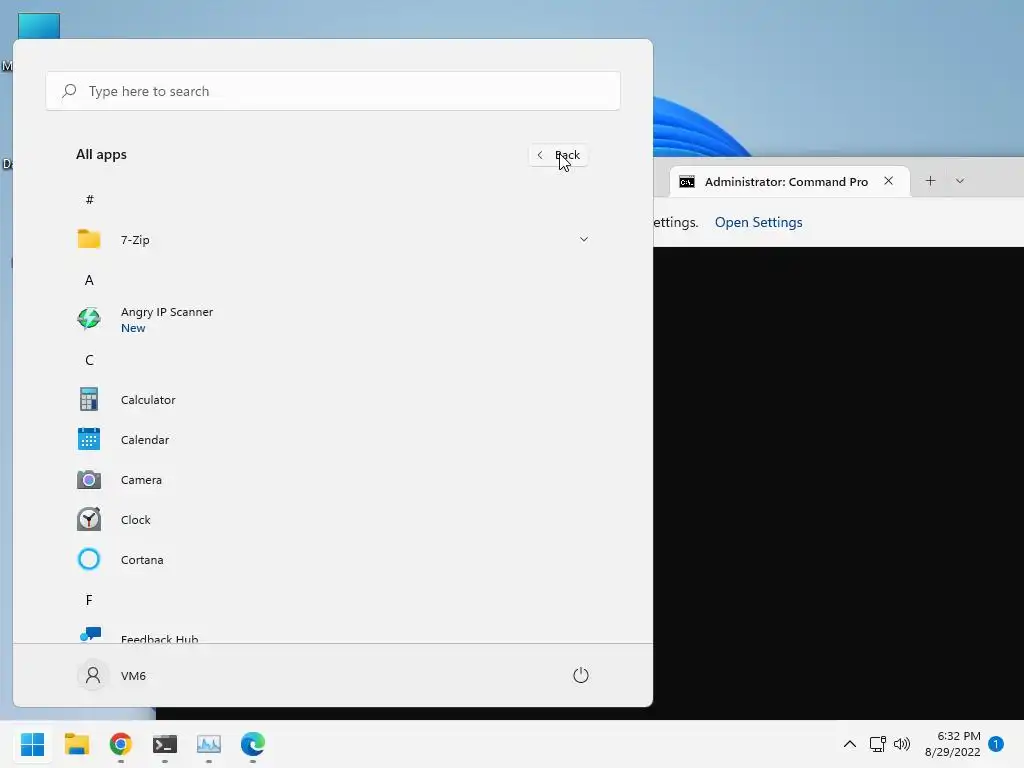
Task: Select the Clock label text
Action: (135, 520)
